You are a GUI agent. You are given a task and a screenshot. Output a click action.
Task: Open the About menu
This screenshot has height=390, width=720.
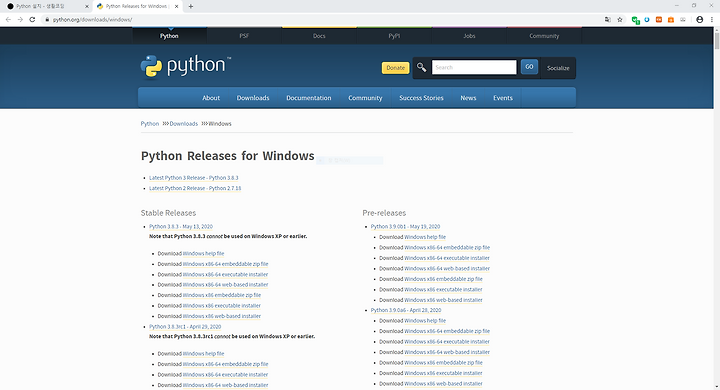pos(211,98)
